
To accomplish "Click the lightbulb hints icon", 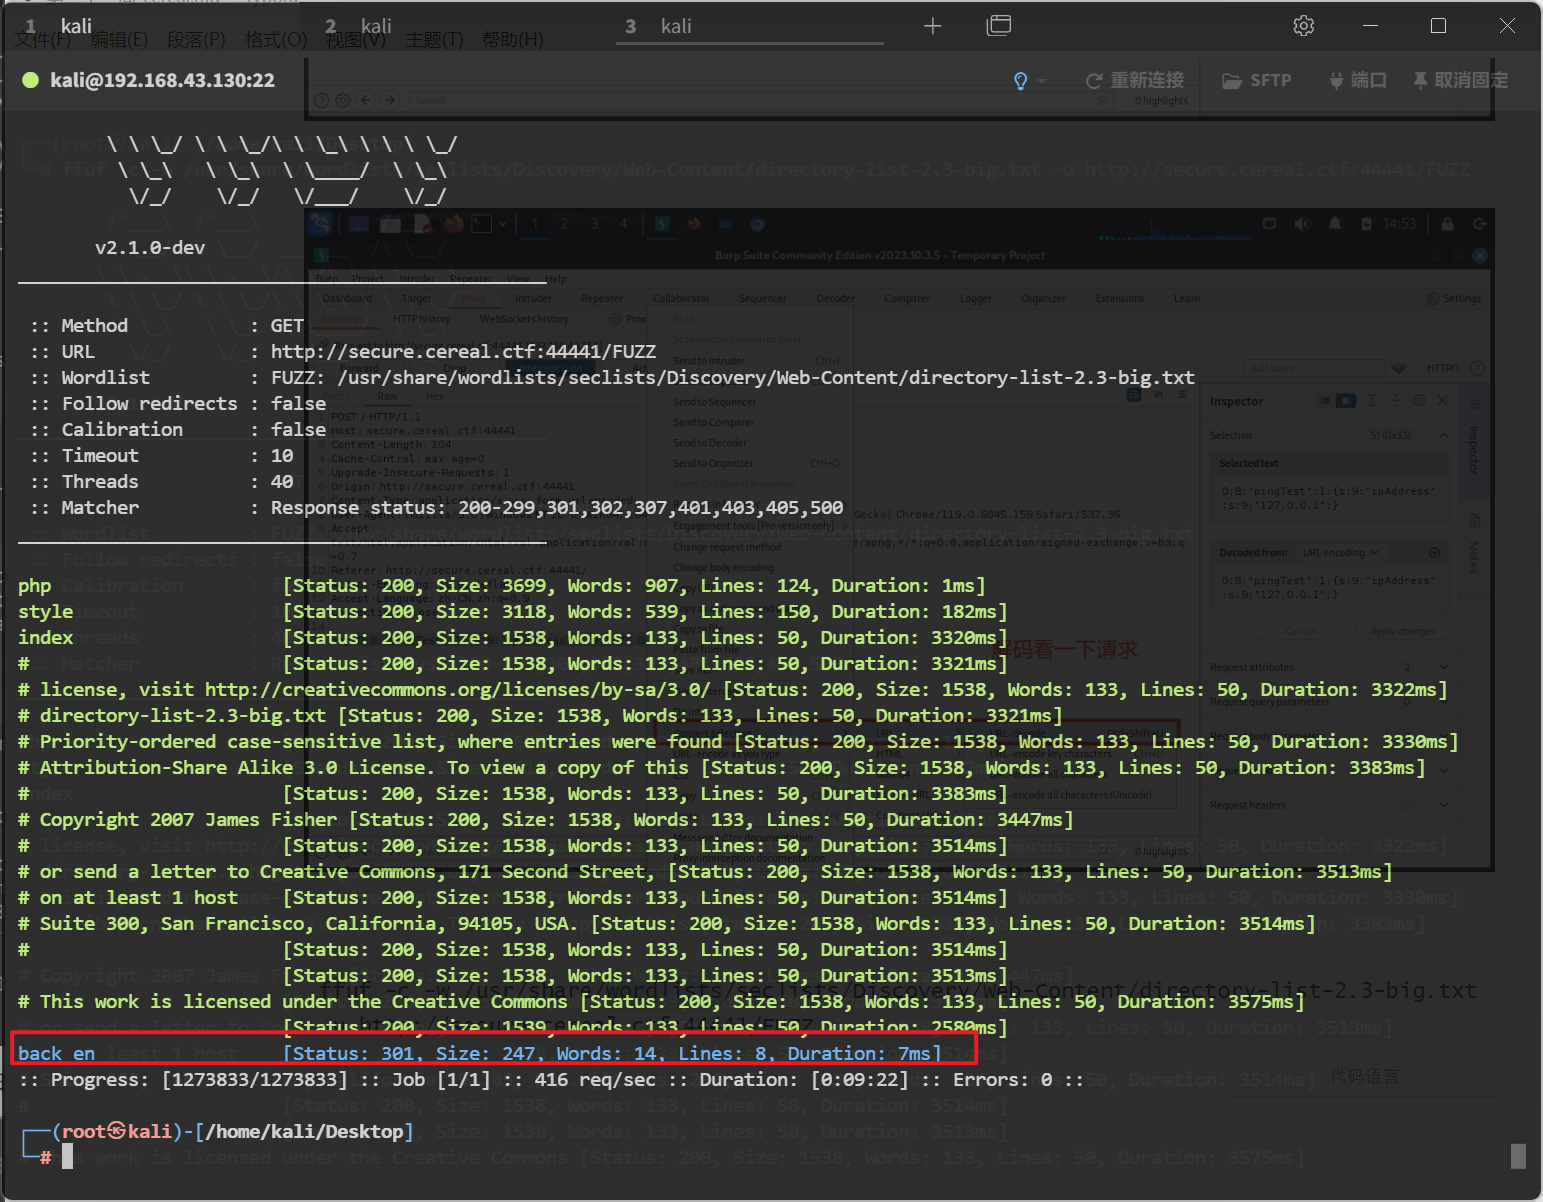I will 1020,81.
